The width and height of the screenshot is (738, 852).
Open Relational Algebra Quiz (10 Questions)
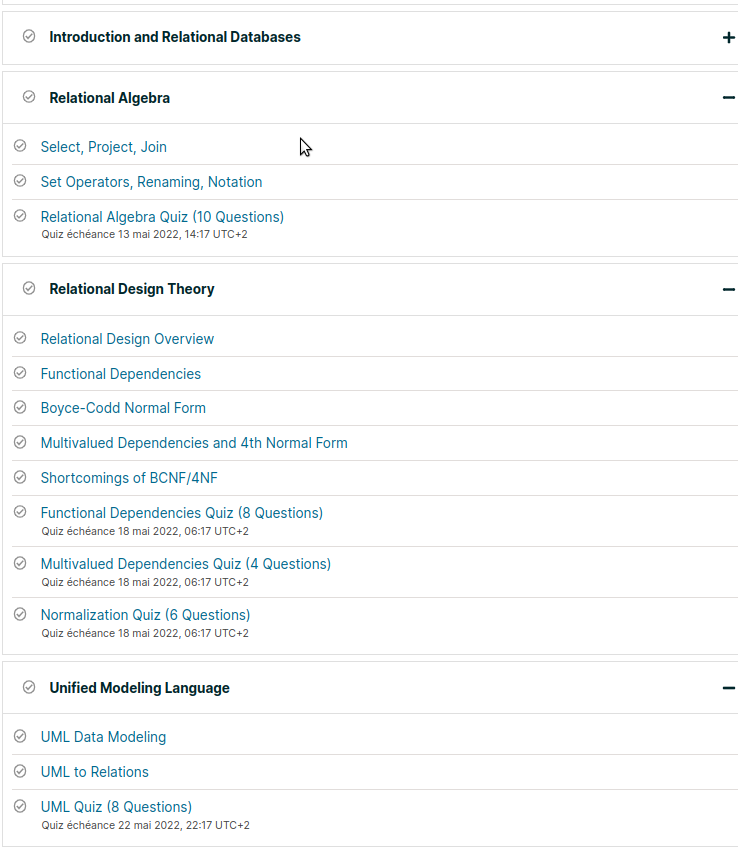tap(162, 217)
